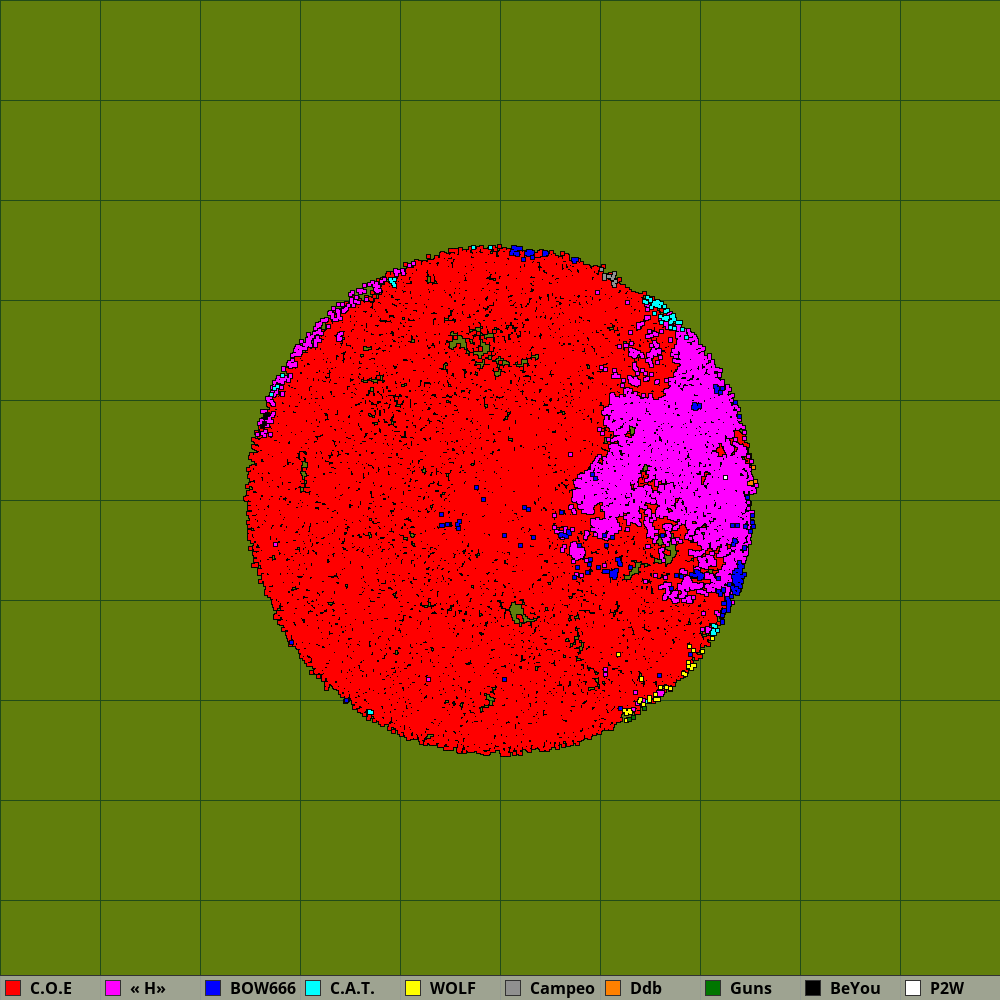Select the Guns legend label
1000x1000 pixels.
click(751, 988)
